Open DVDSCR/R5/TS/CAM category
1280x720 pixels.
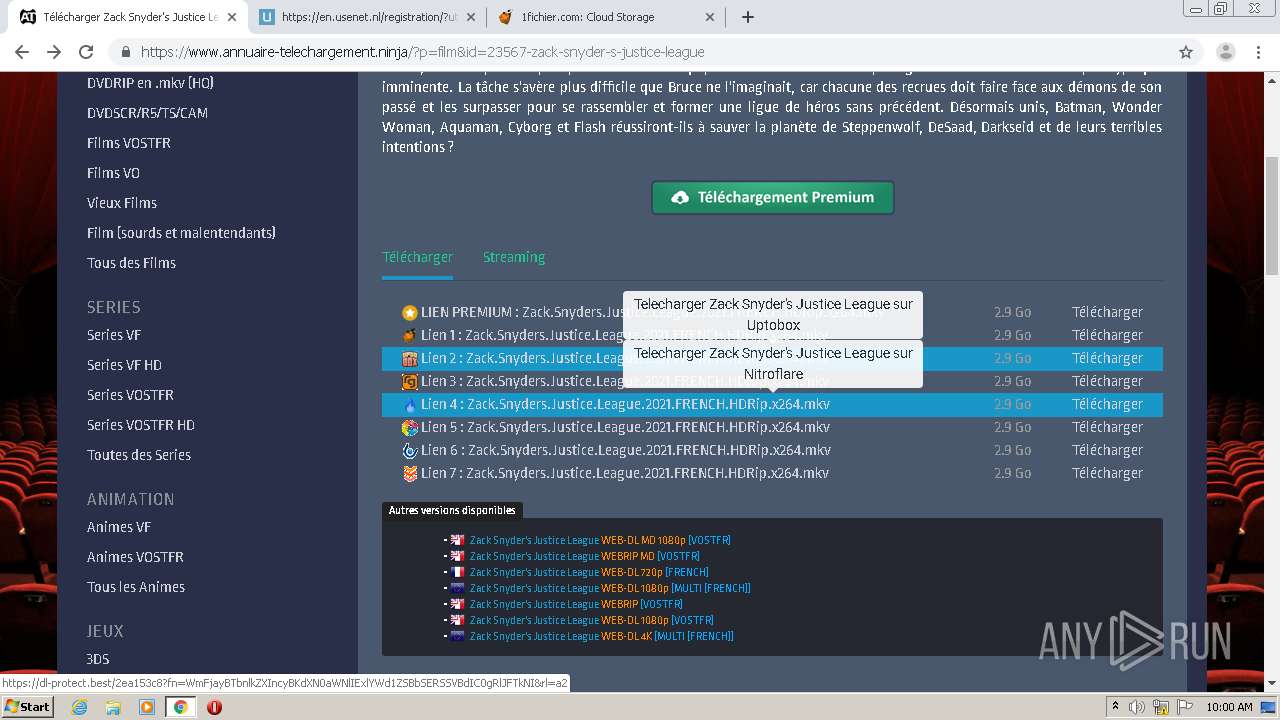point(147,113)
